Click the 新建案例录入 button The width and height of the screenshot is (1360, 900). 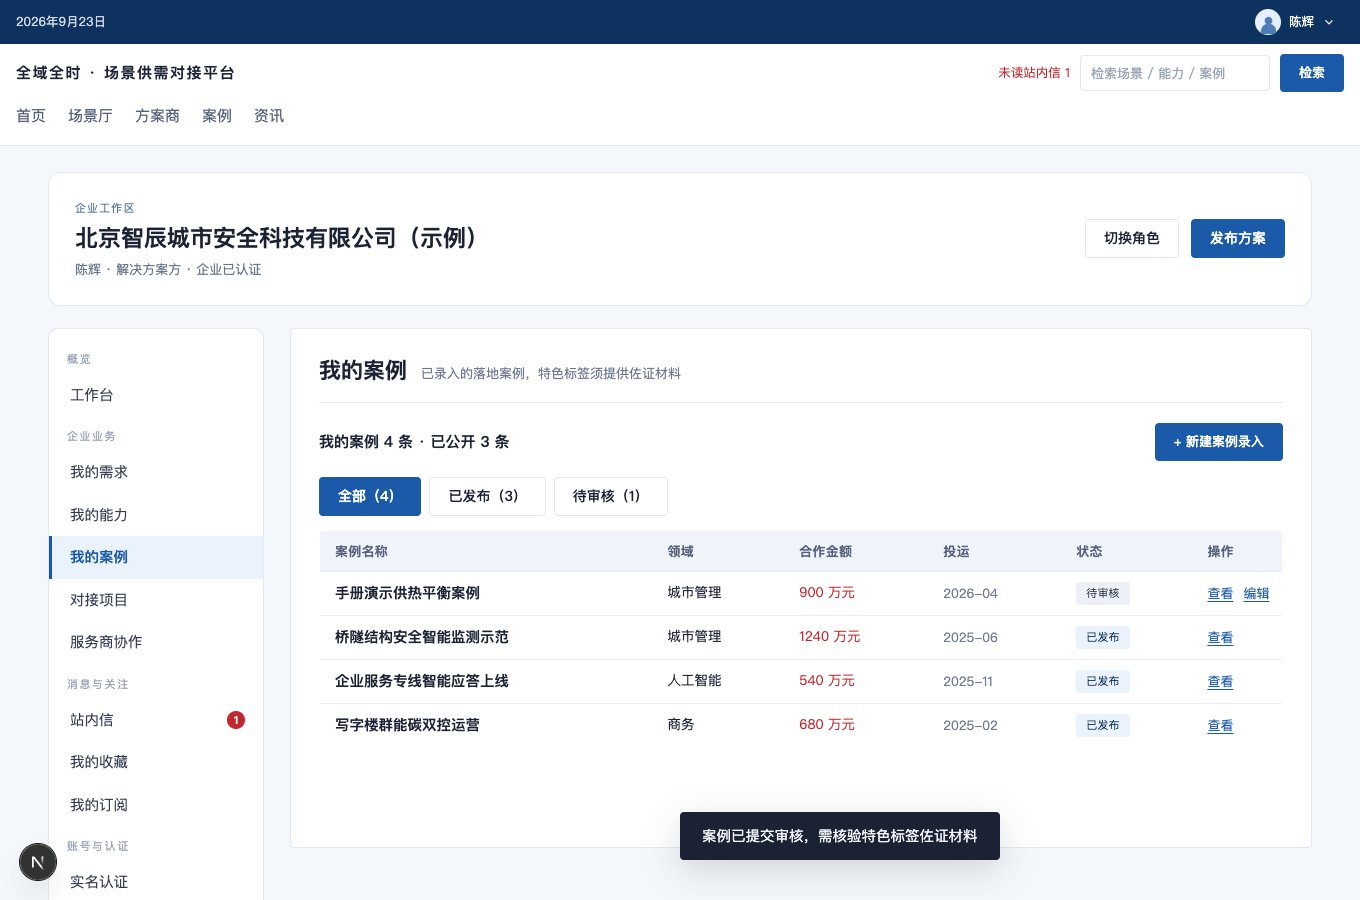click(x=1219, y=442)
